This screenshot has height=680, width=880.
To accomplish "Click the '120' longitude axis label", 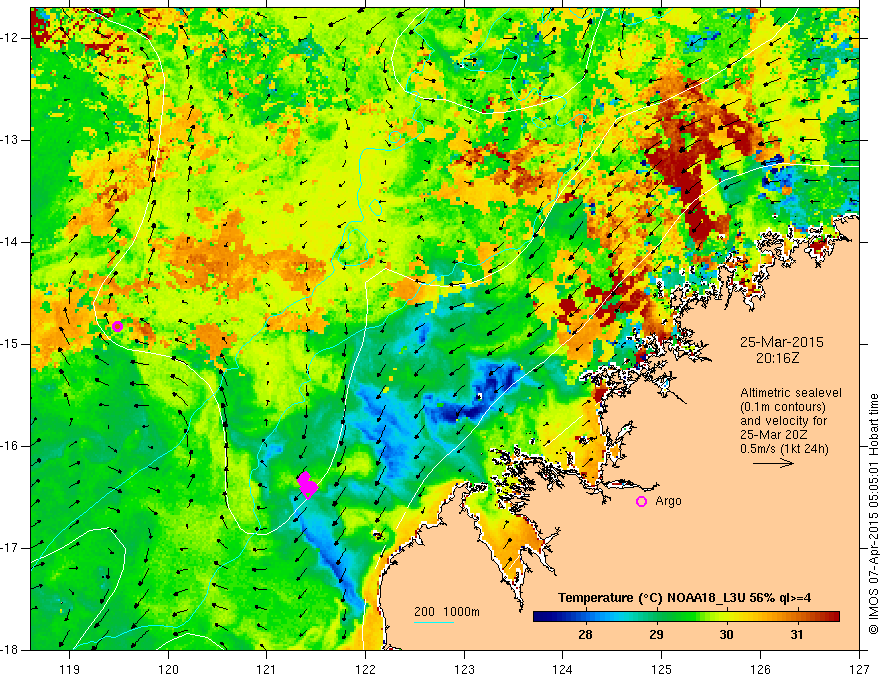I will [x=168, y=669].
